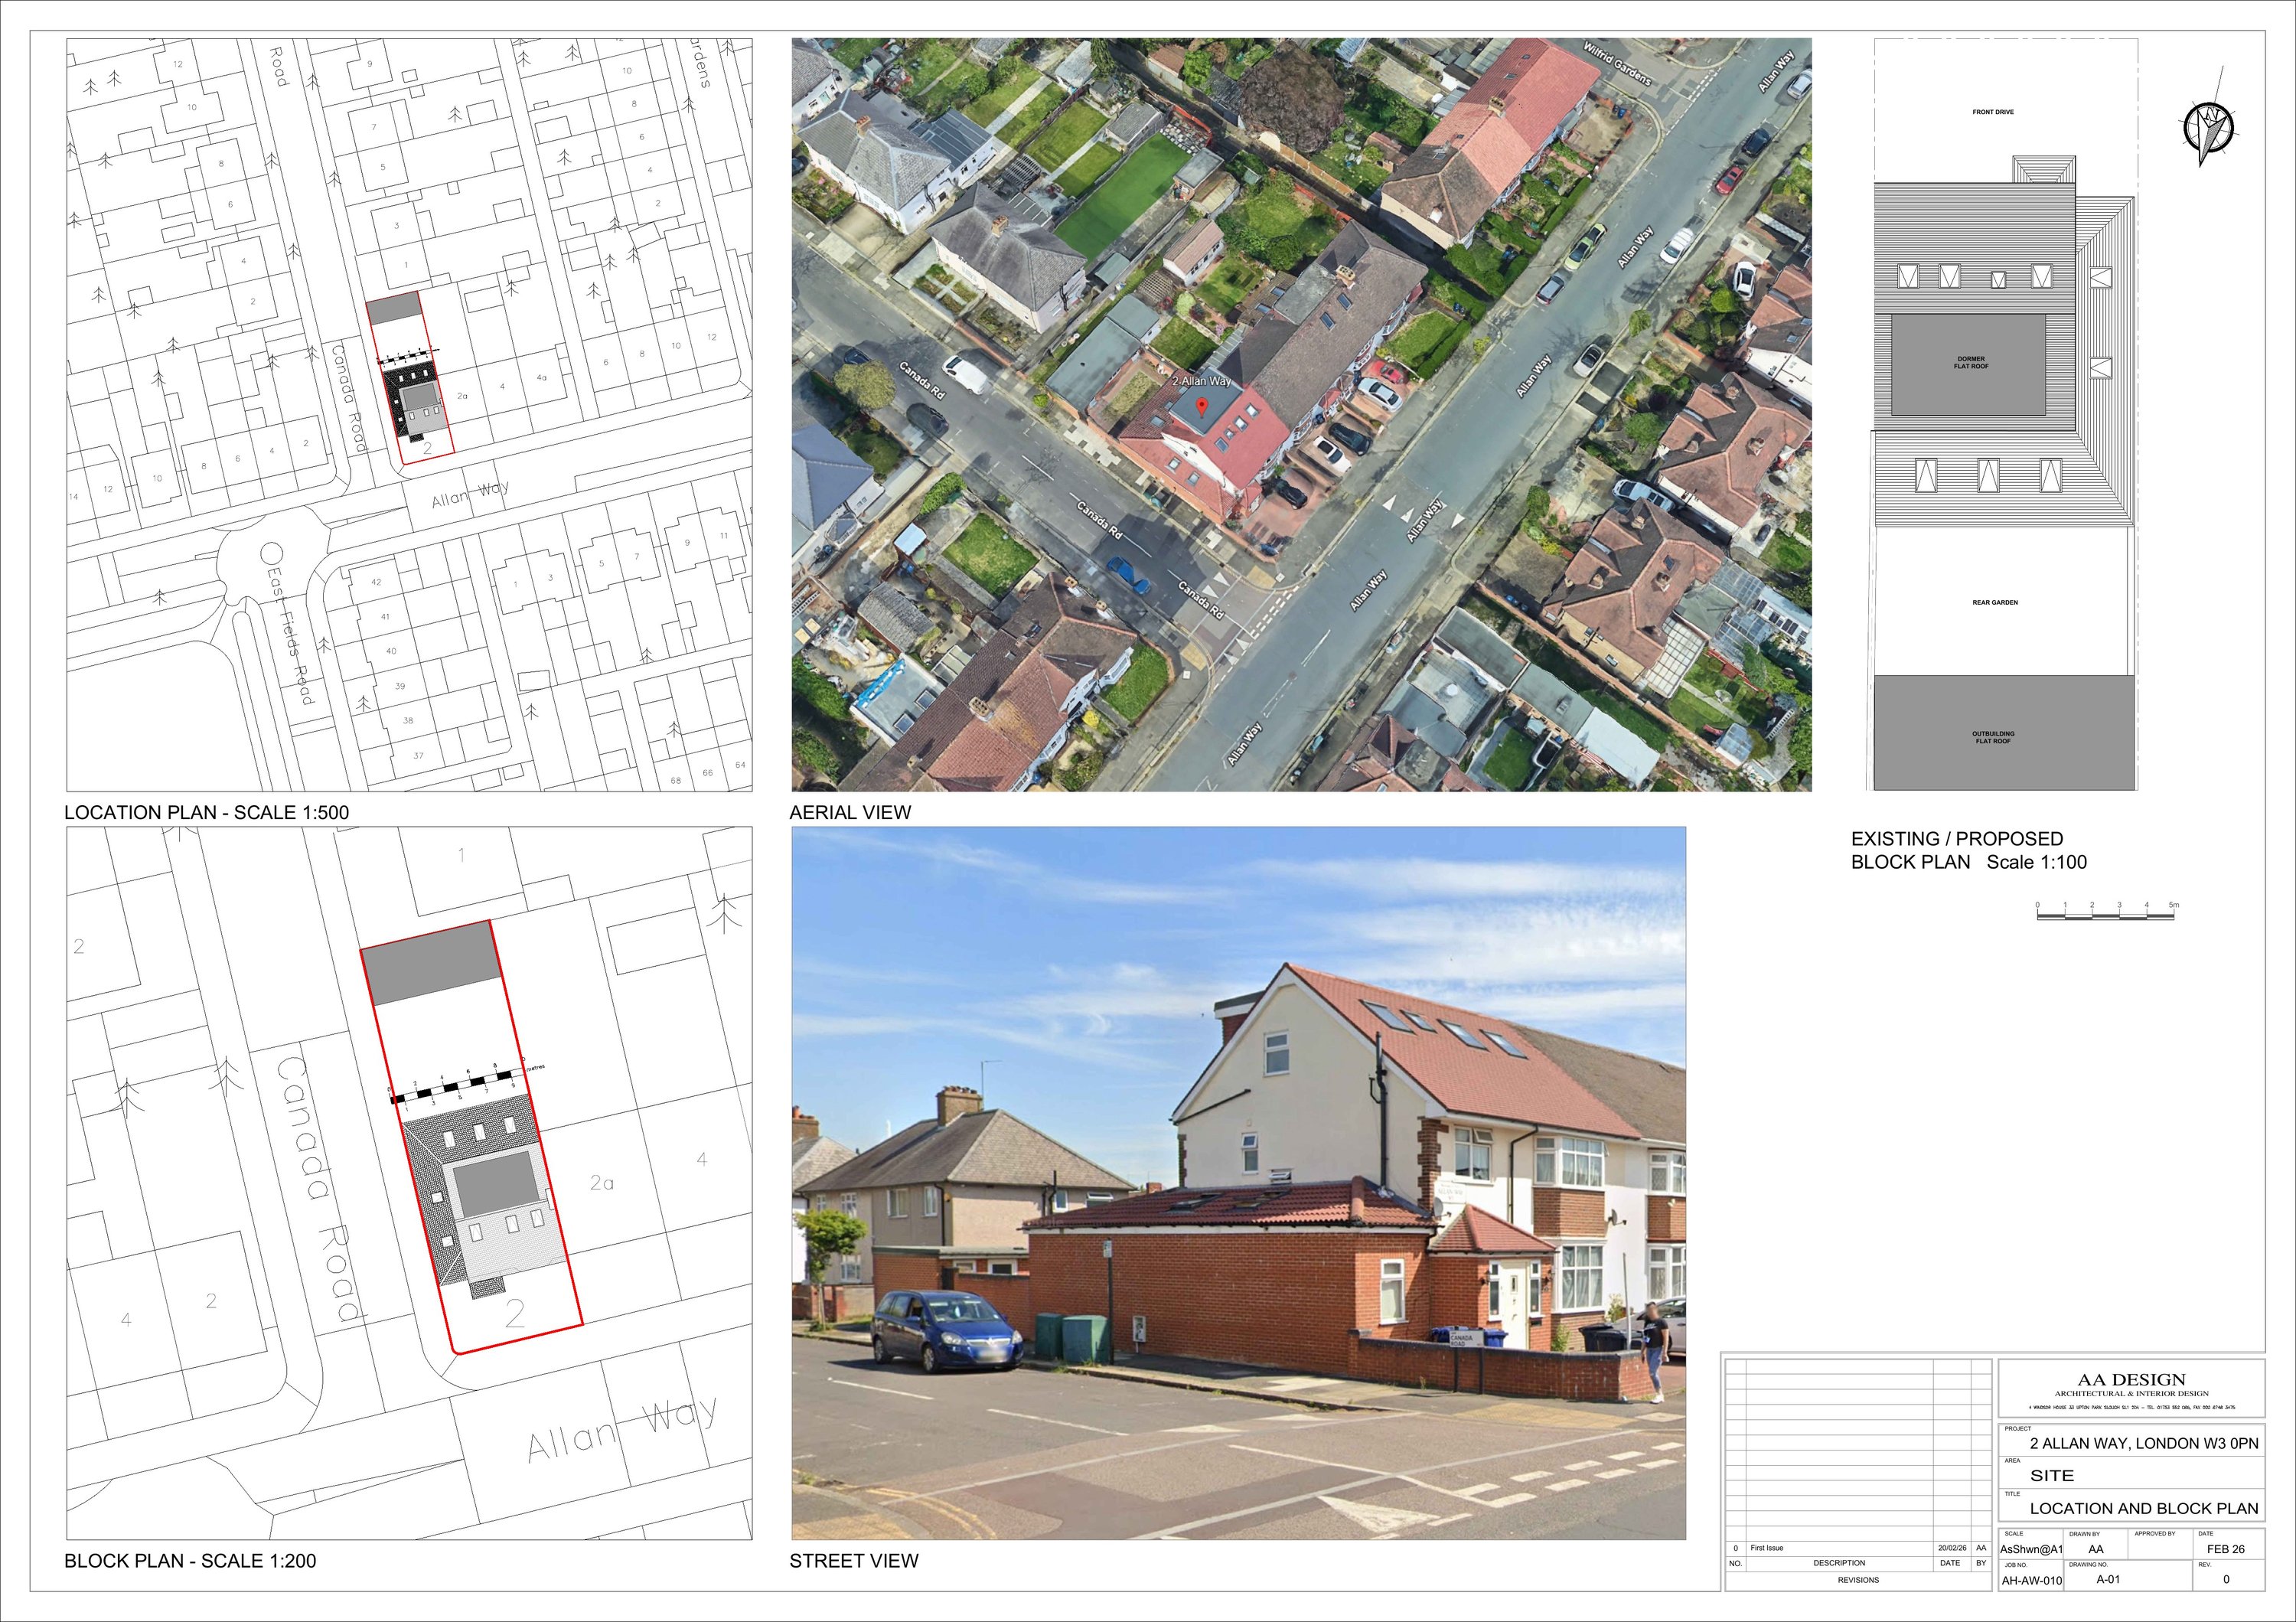The image size is (2296, 1622).
Task: Click the red location pin on aerial view
Action: click(x=1202, y=405)
